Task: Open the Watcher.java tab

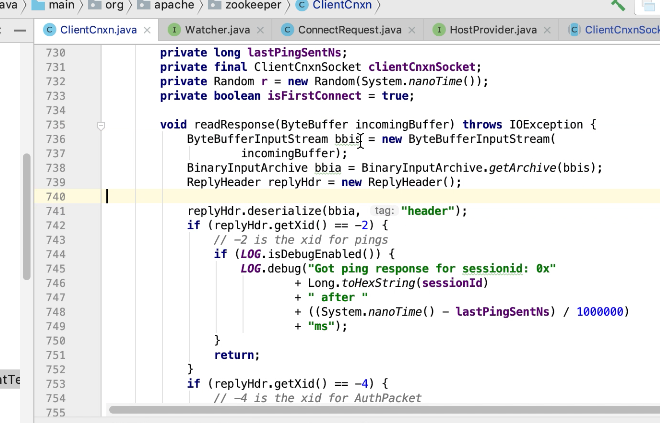Action: (x=217, y=30)
